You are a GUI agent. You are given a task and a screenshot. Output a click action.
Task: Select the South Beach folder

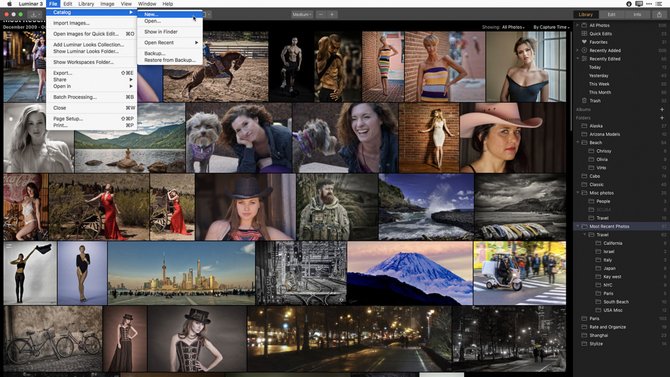coord(616,302)
